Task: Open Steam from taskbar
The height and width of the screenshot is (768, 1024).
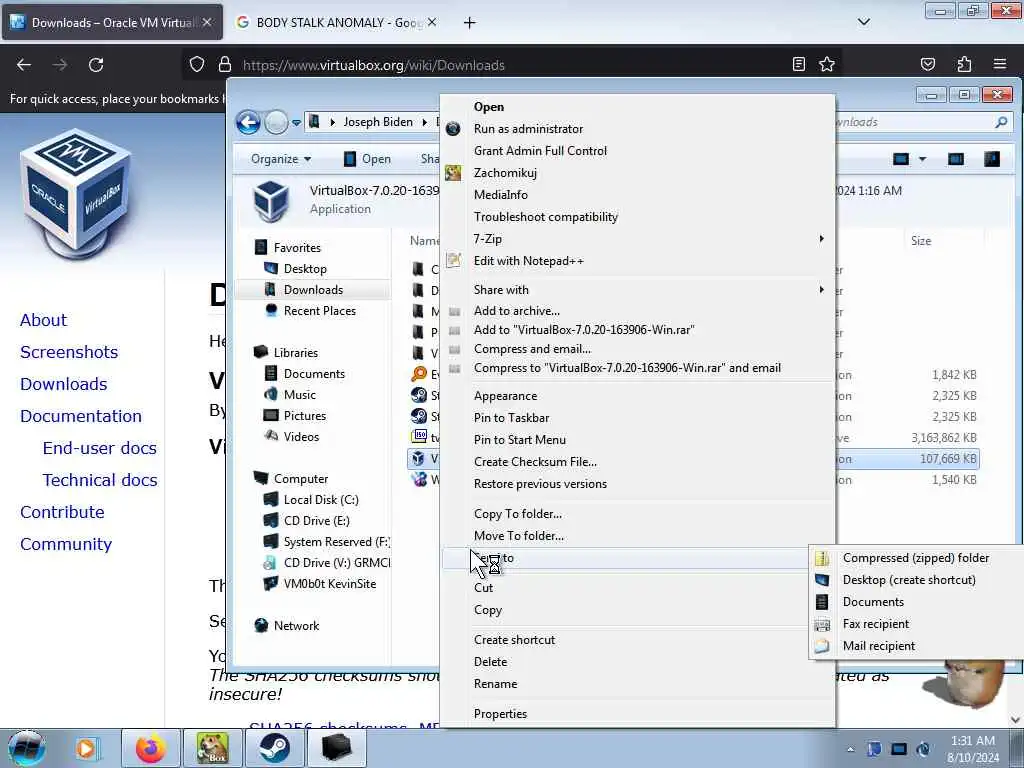Action: (x=274, y=748)
